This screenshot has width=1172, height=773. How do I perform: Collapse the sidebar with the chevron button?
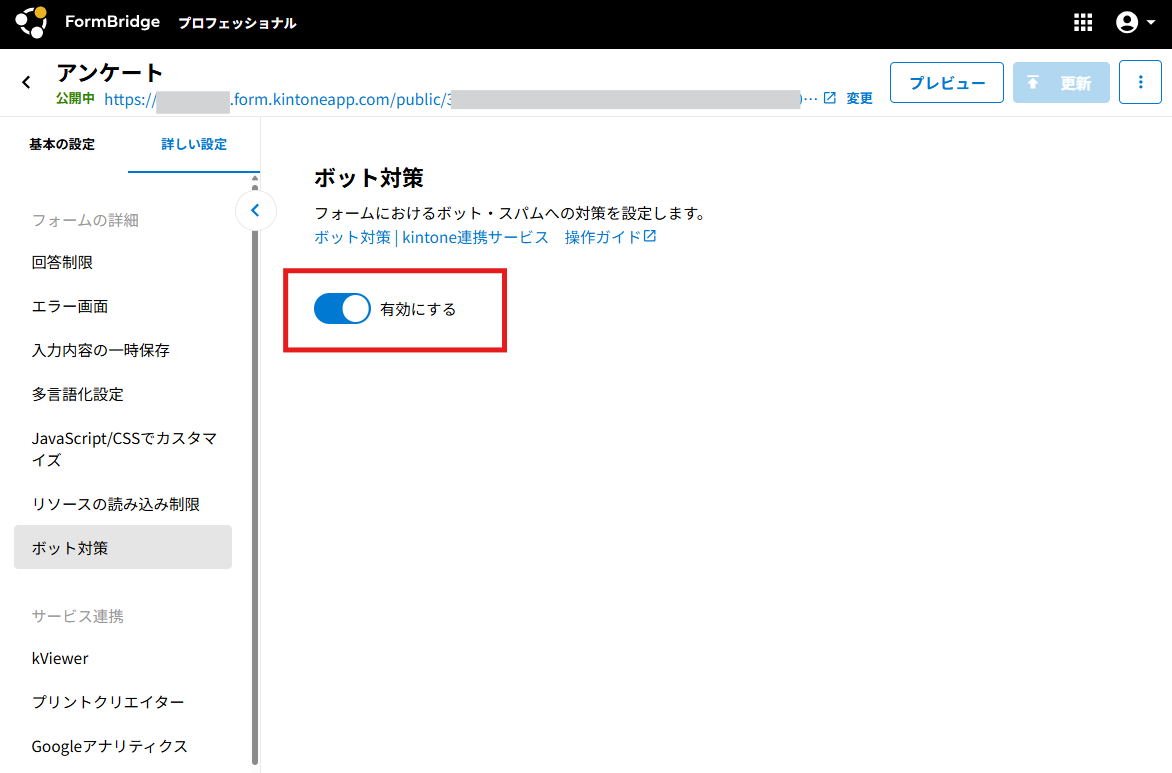click(255, 210)
